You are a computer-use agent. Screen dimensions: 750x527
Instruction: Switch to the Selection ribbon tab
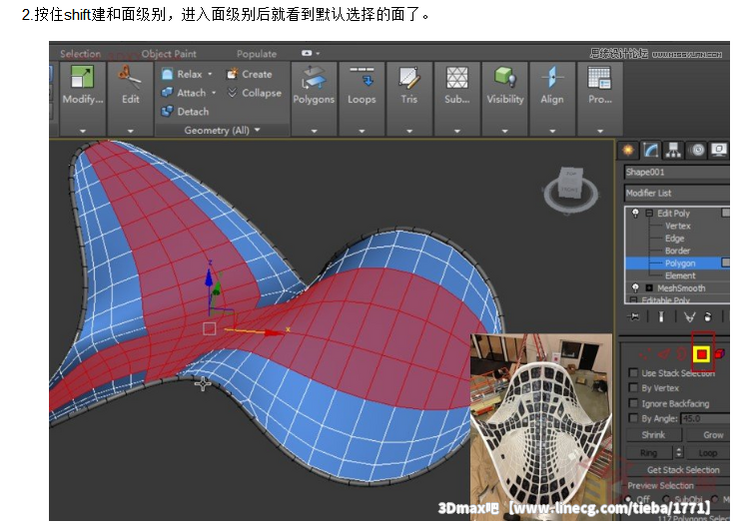[x=80, y=54]
